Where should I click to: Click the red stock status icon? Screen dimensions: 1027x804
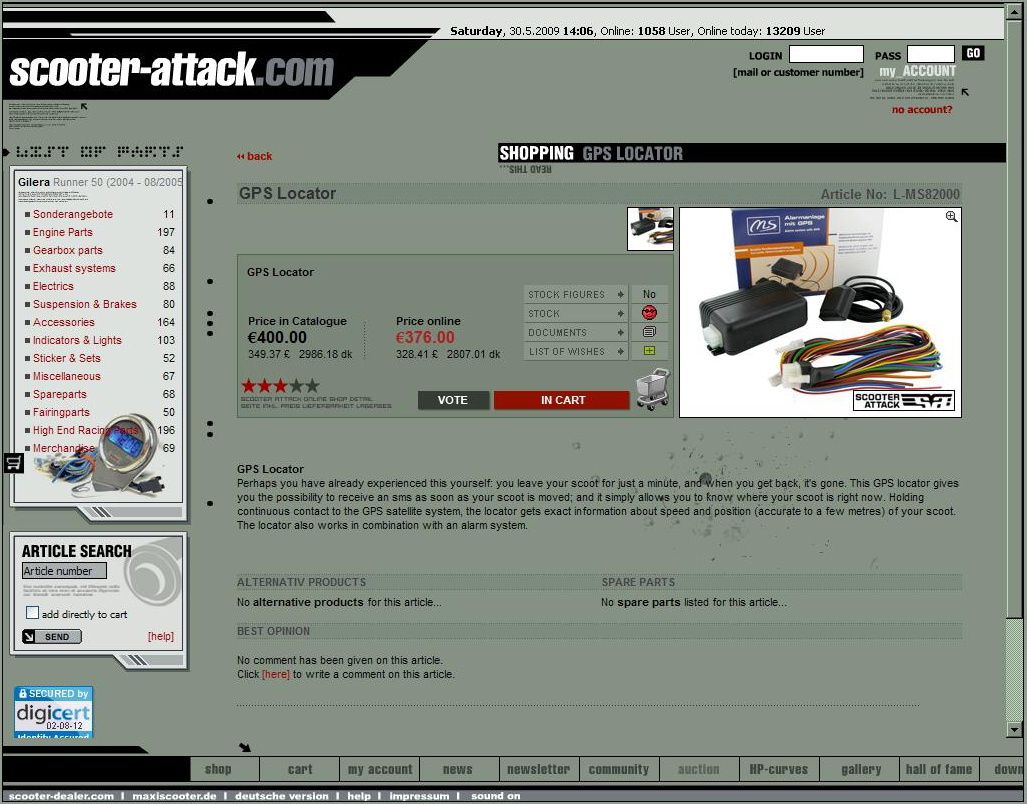pyautogui.click(x=649, y=313)
